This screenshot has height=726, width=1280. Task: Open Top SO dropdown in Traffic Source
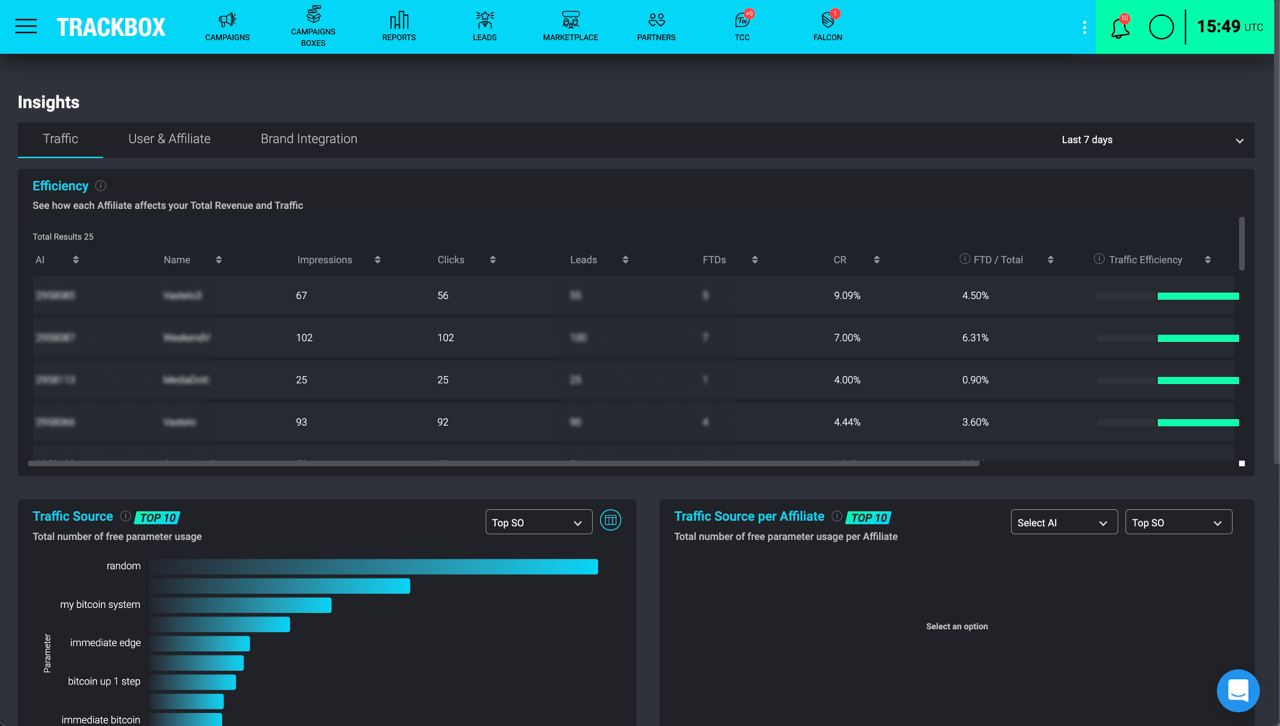[x=538, y=523]
